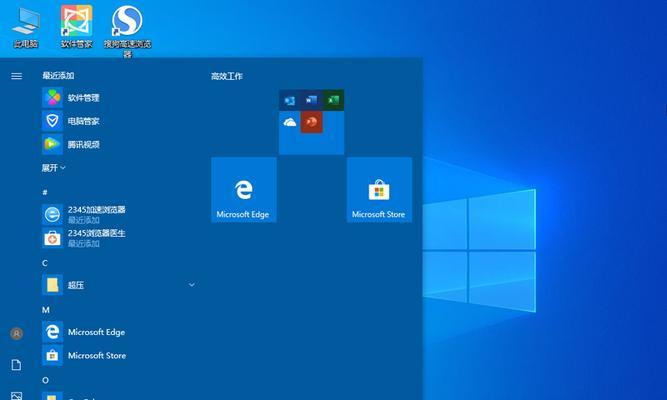Launch 电脑管家 from recently added
This screenshot has width=667, height=400.
(119, 121)
